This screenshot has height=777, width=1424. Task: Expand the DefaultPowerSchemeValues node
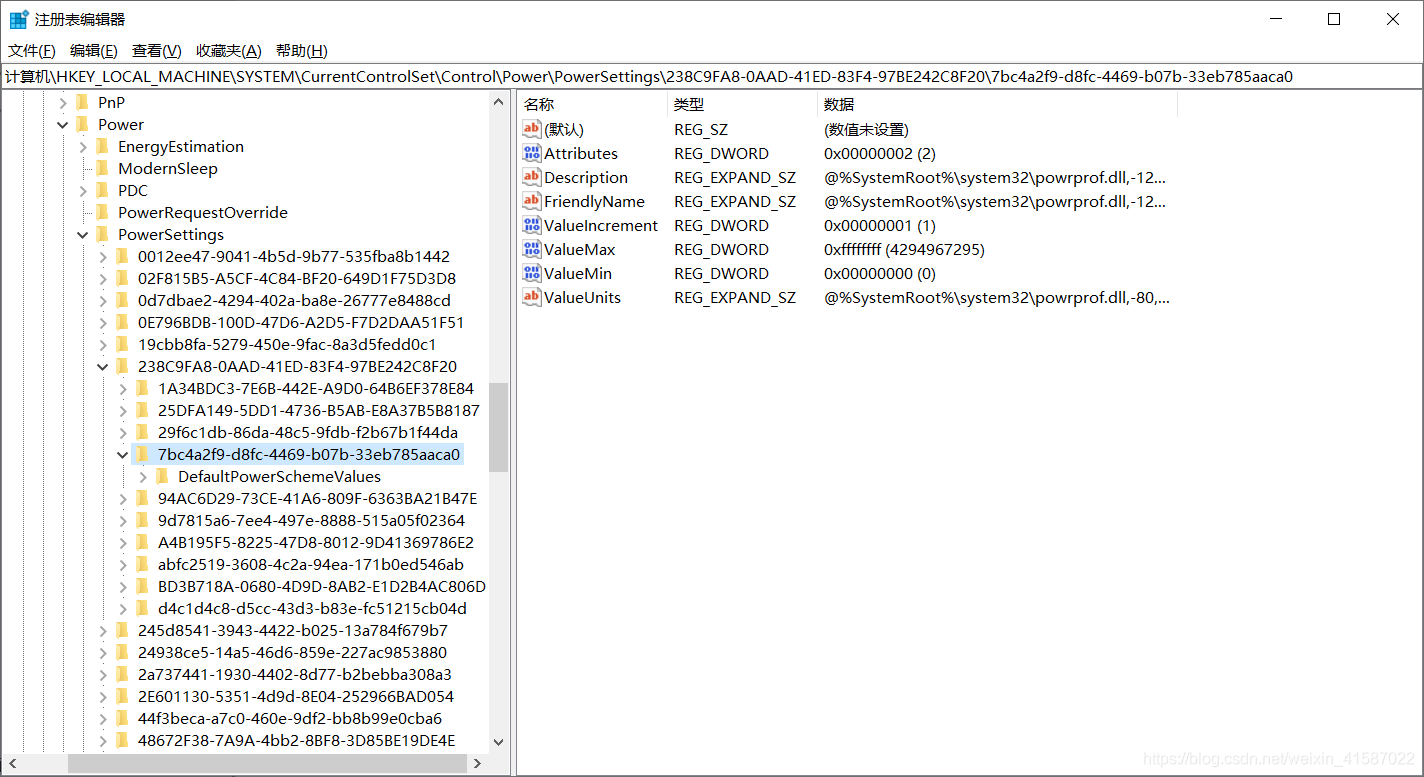pos(143,477)
